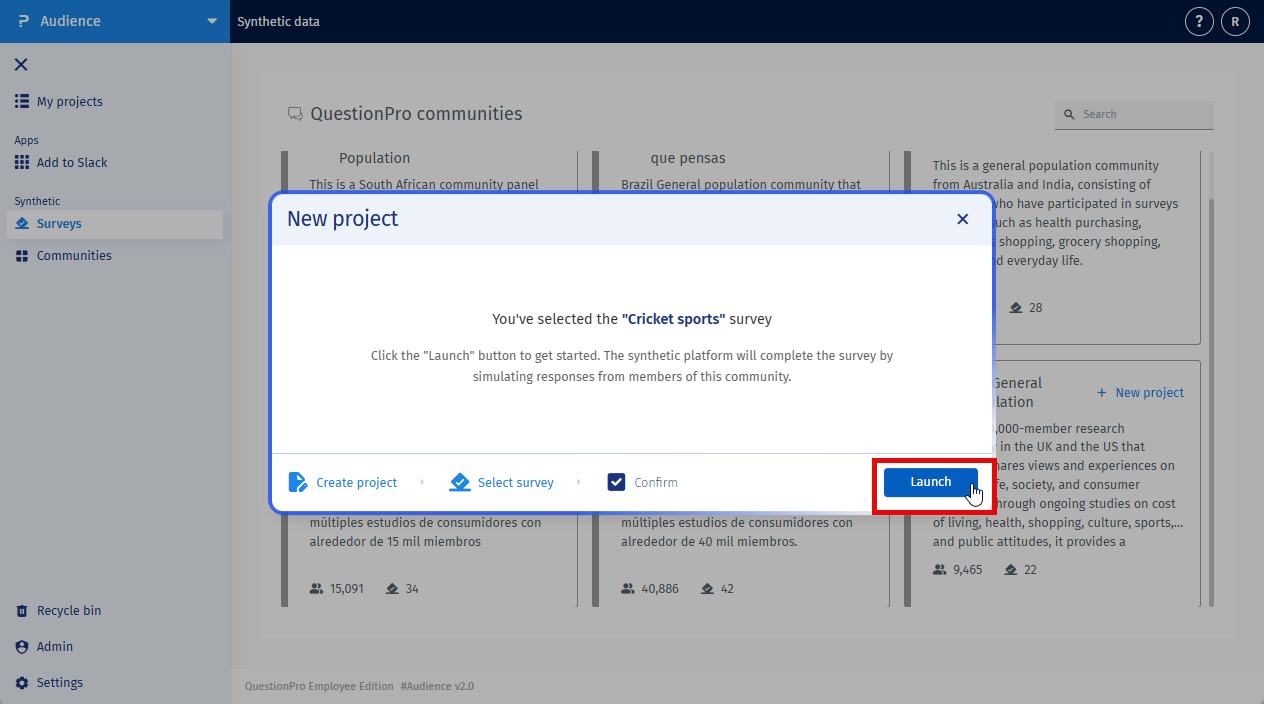Click the Create project step icon

tap(298, 482)
